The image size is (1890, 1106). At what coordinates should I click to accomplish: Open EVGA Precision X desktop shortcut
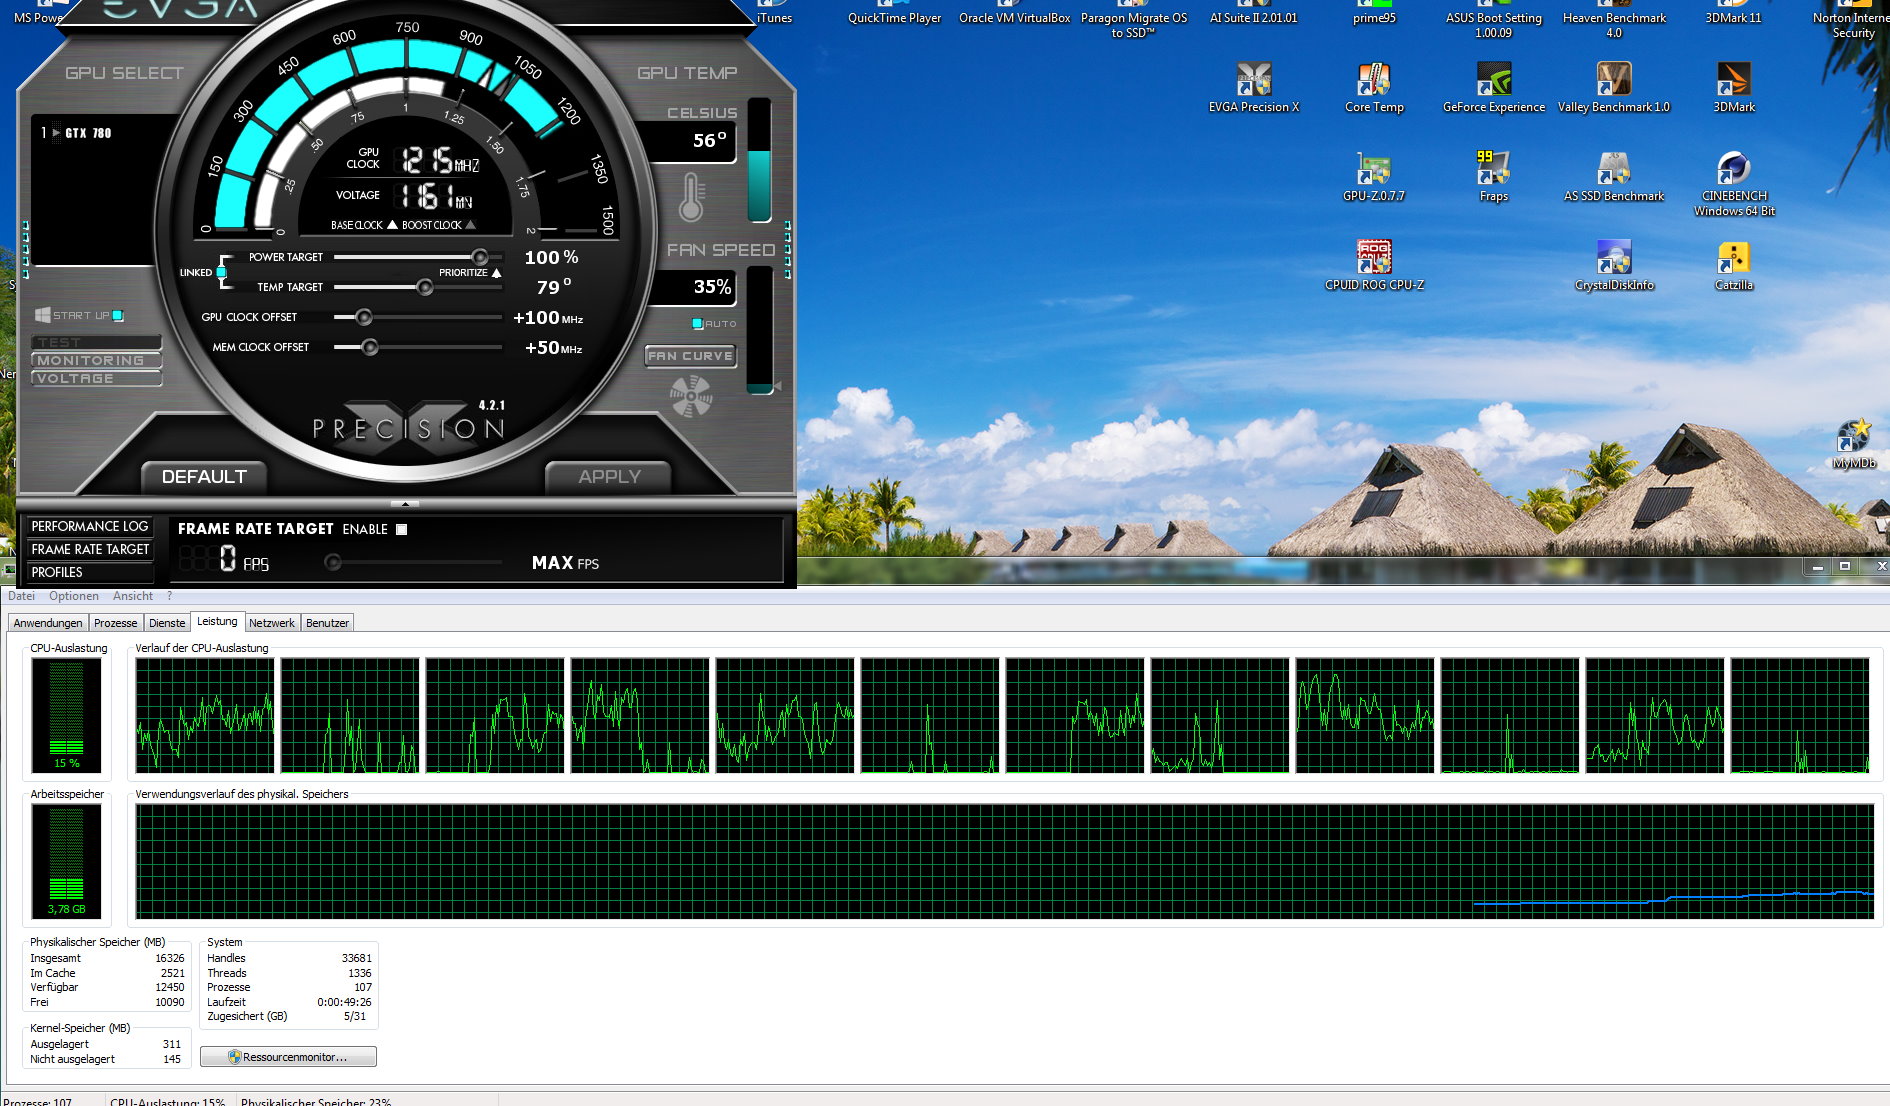(1253, 88)
